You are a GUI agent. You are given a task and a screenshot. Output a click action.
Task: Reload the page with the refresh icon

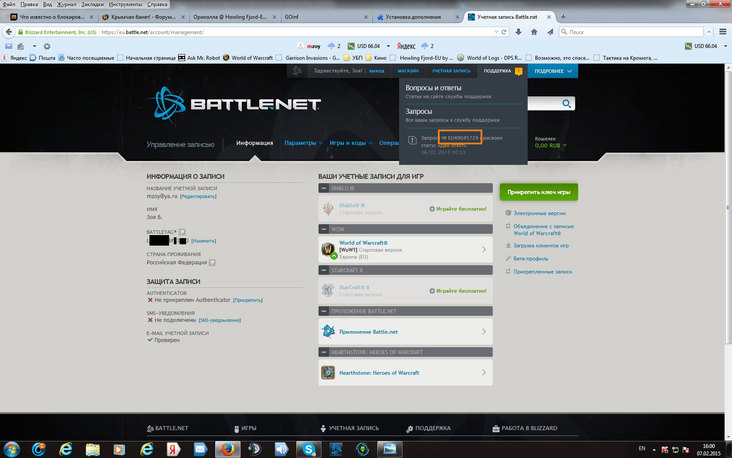click(x=504, y=32)
